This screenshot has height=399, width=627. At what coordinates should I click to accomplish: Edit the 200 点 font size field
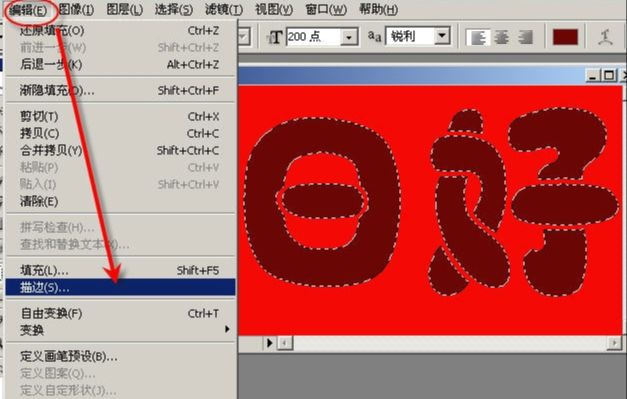[314, 37]
